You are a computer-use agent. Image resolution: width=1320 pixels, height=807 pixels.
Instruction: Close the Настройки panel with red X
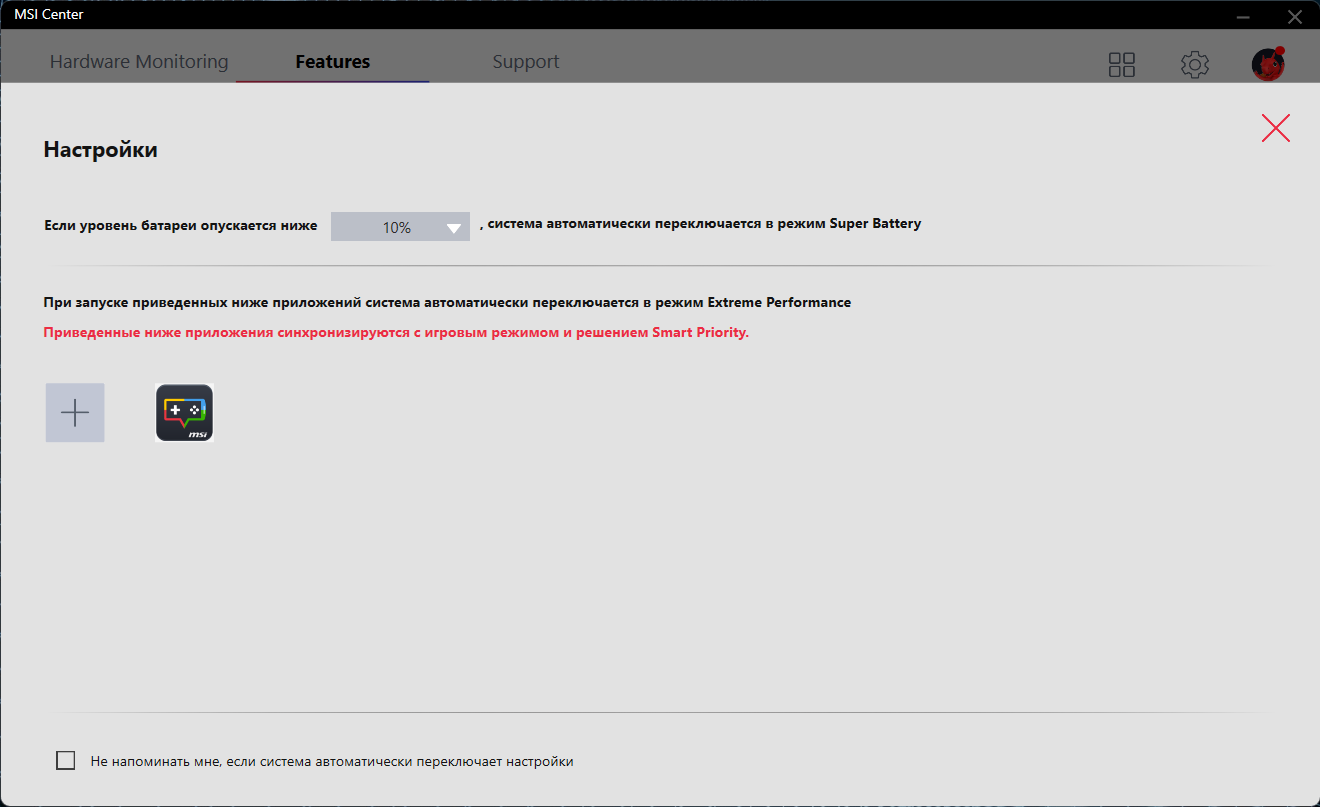[1276, 128]
